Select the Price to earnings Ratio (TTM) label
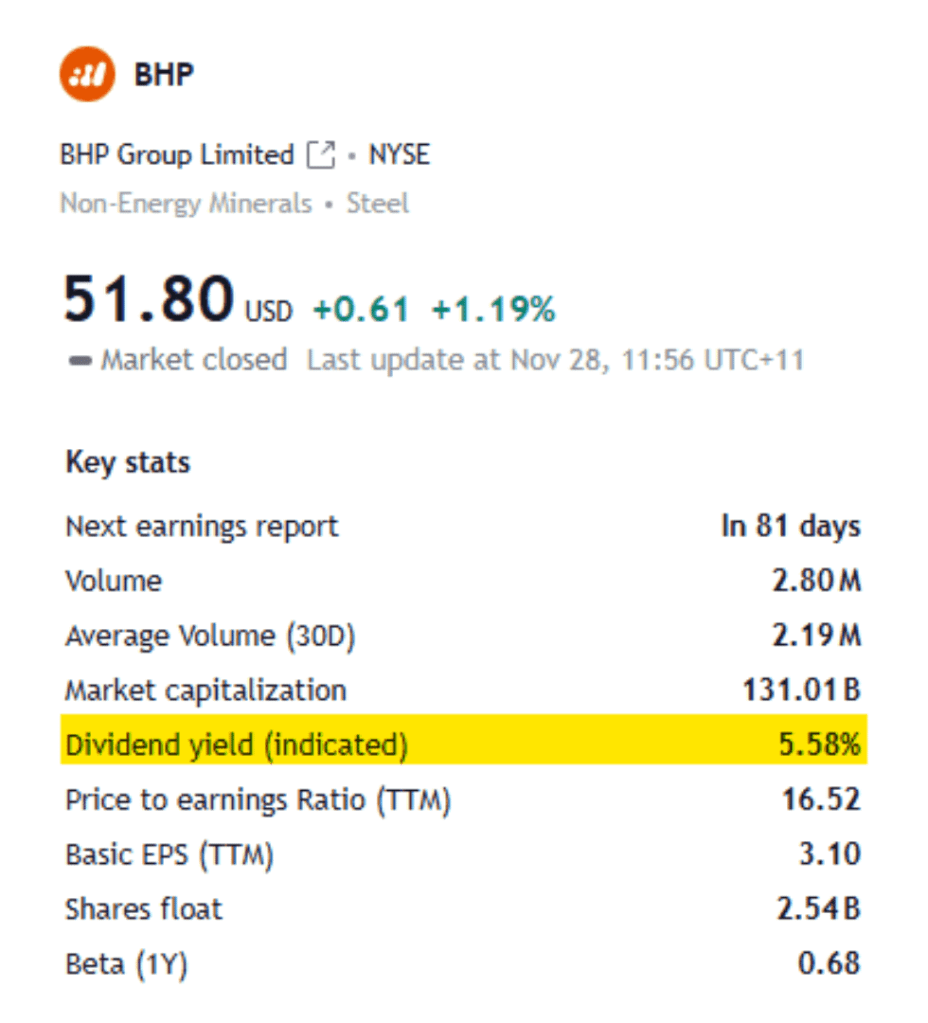 pyautogui.click(x=258, y=800)
